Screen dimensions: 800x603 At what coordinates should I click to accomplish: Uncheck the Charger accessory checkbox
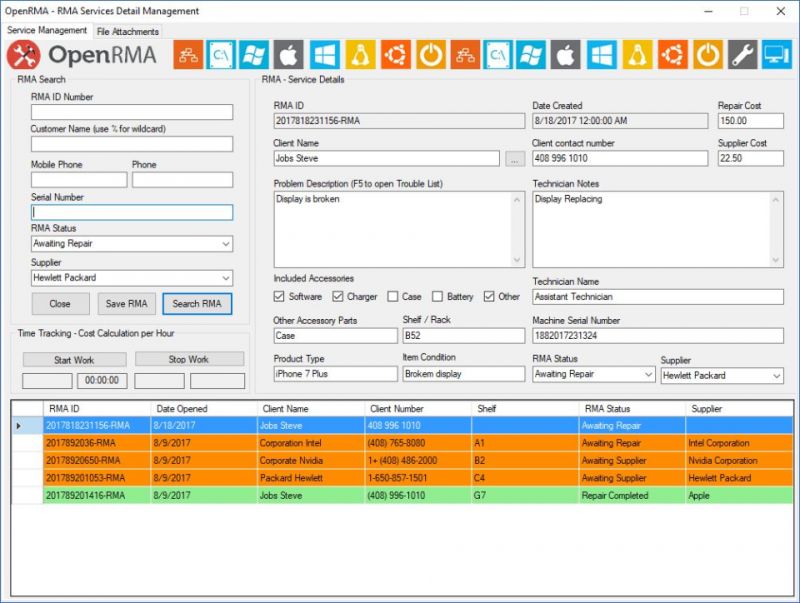338,296
